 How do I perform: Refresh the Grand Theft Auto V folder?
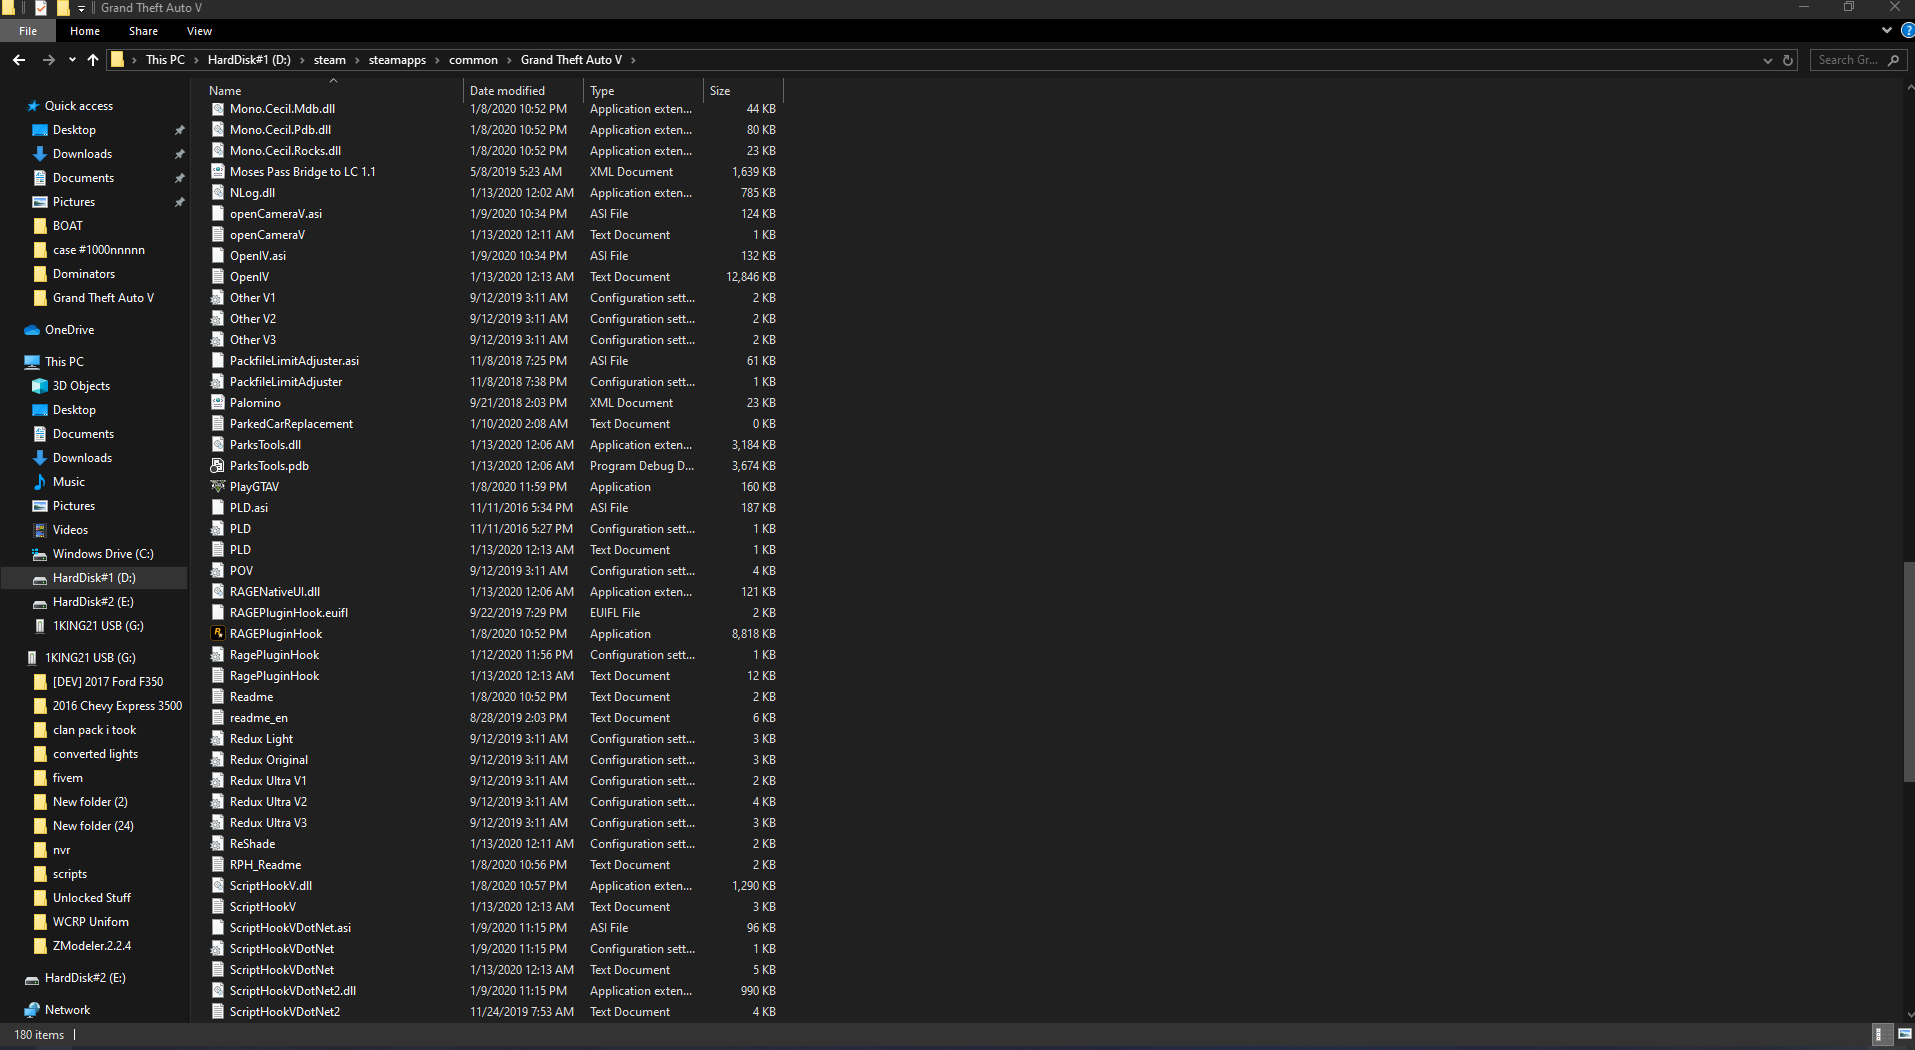[1788, 60]
